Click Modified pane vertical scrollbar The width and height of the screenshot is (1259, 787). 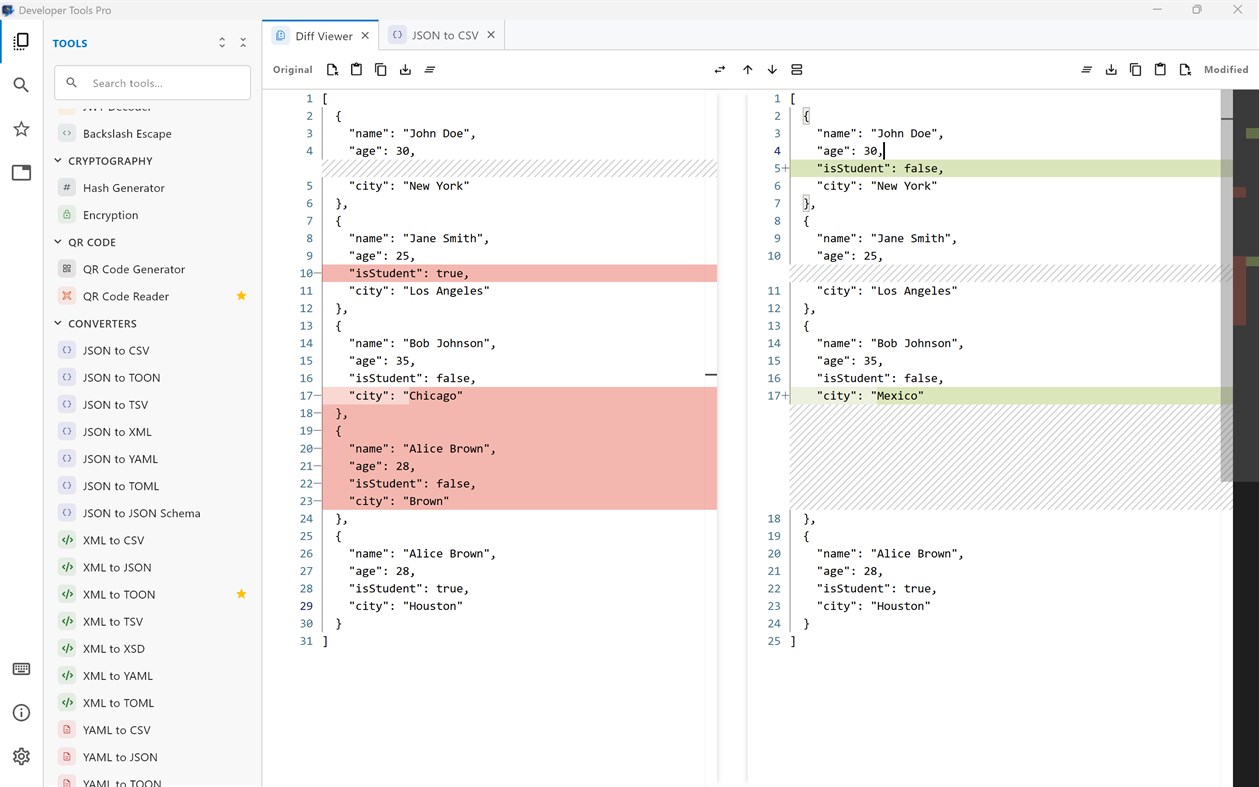1227,285
